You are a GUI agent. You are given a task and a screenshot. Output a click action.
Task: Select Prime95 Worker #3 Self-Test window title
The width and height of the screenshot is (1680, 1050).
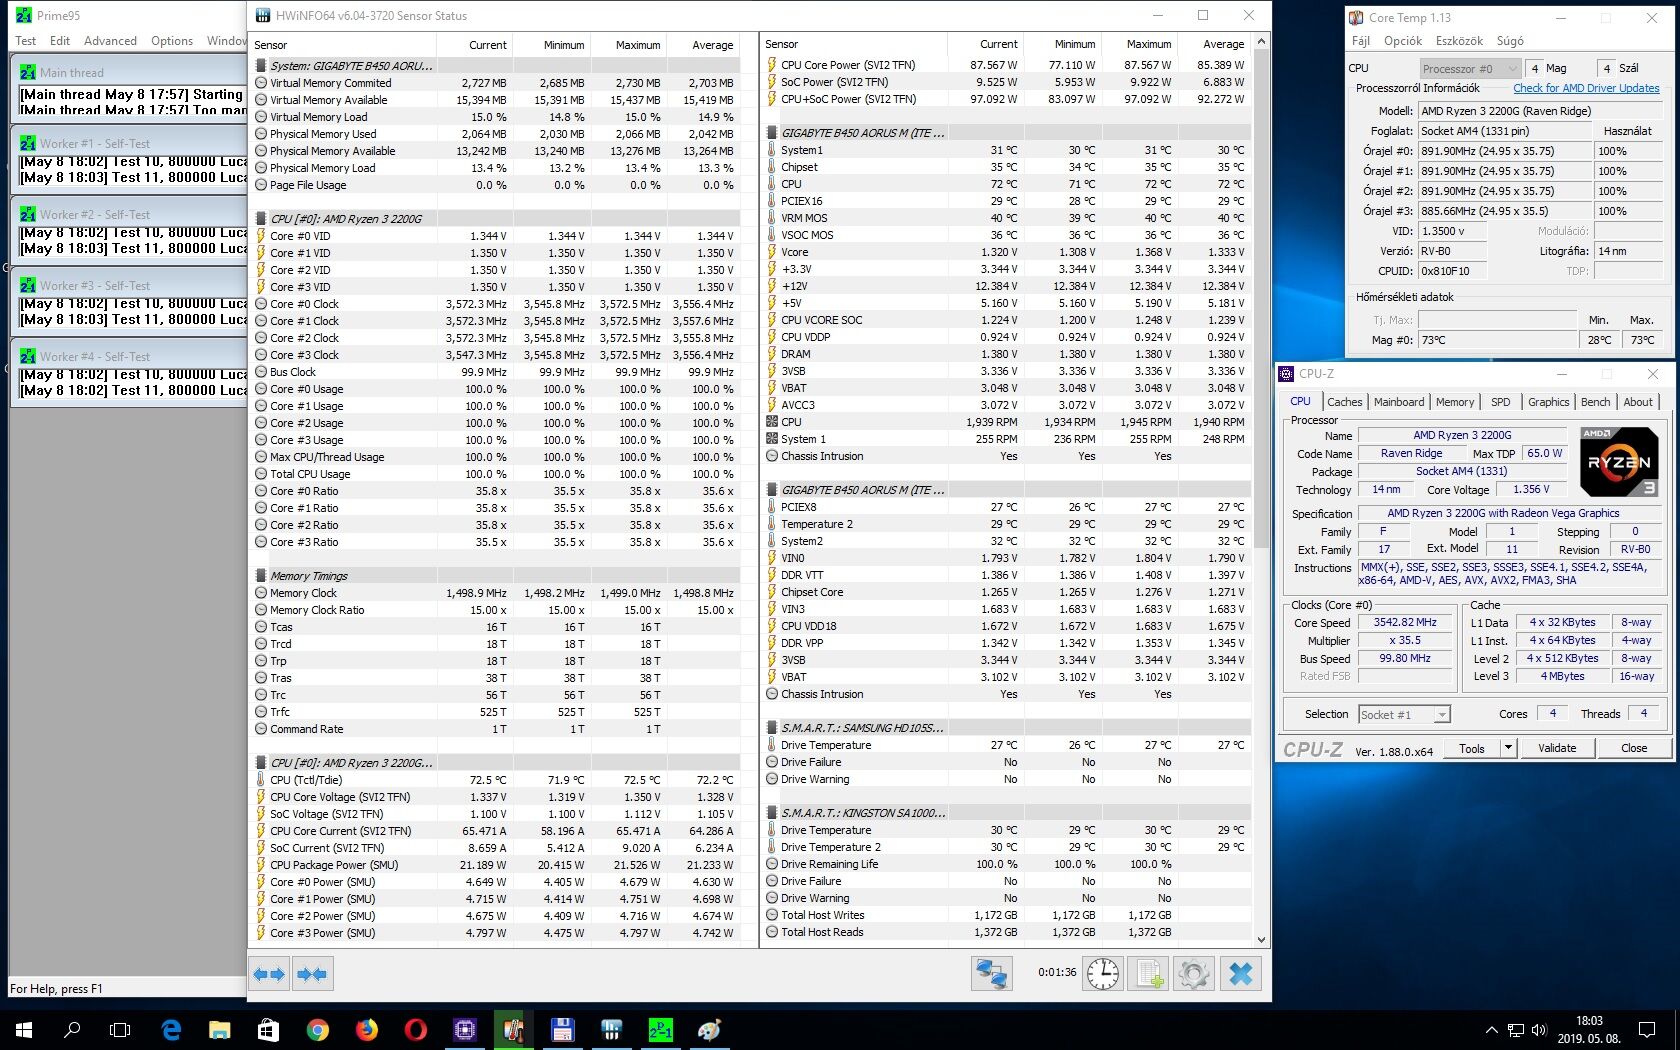click(95, 286)
